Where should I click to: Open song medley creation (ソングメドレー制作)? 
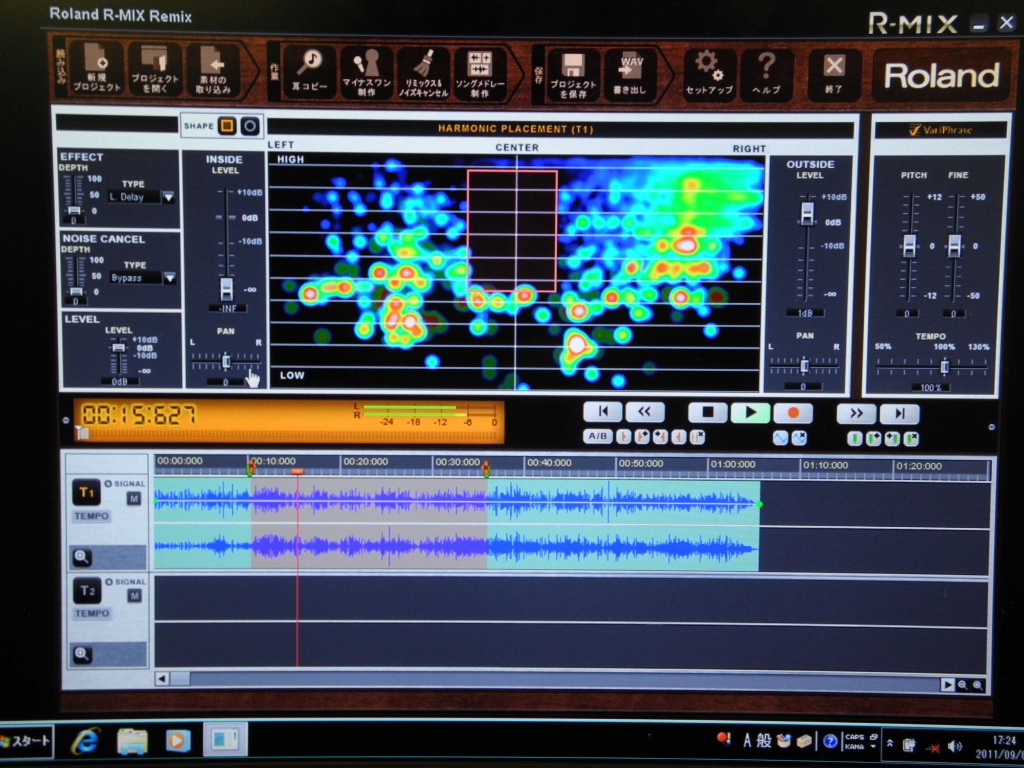pos(480,74)
